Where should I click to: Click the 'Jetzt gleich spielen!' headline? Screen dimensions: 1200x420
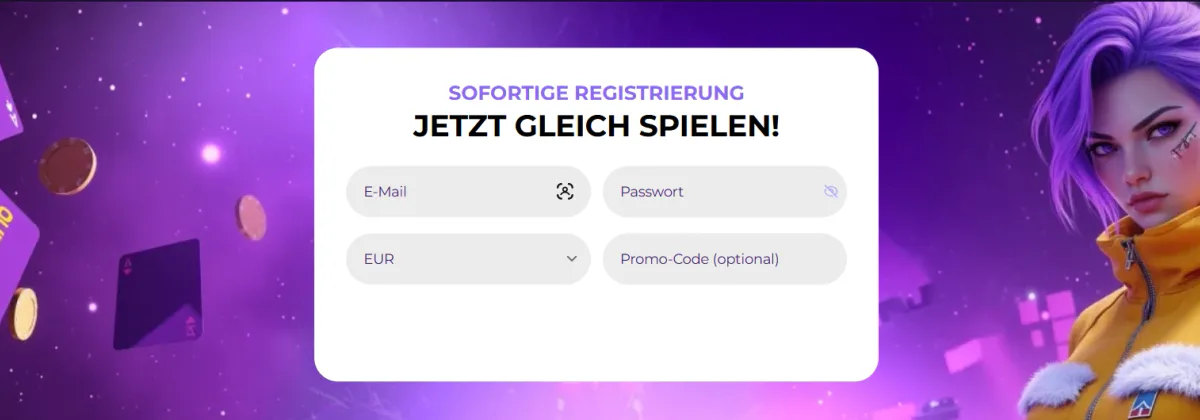596,127
